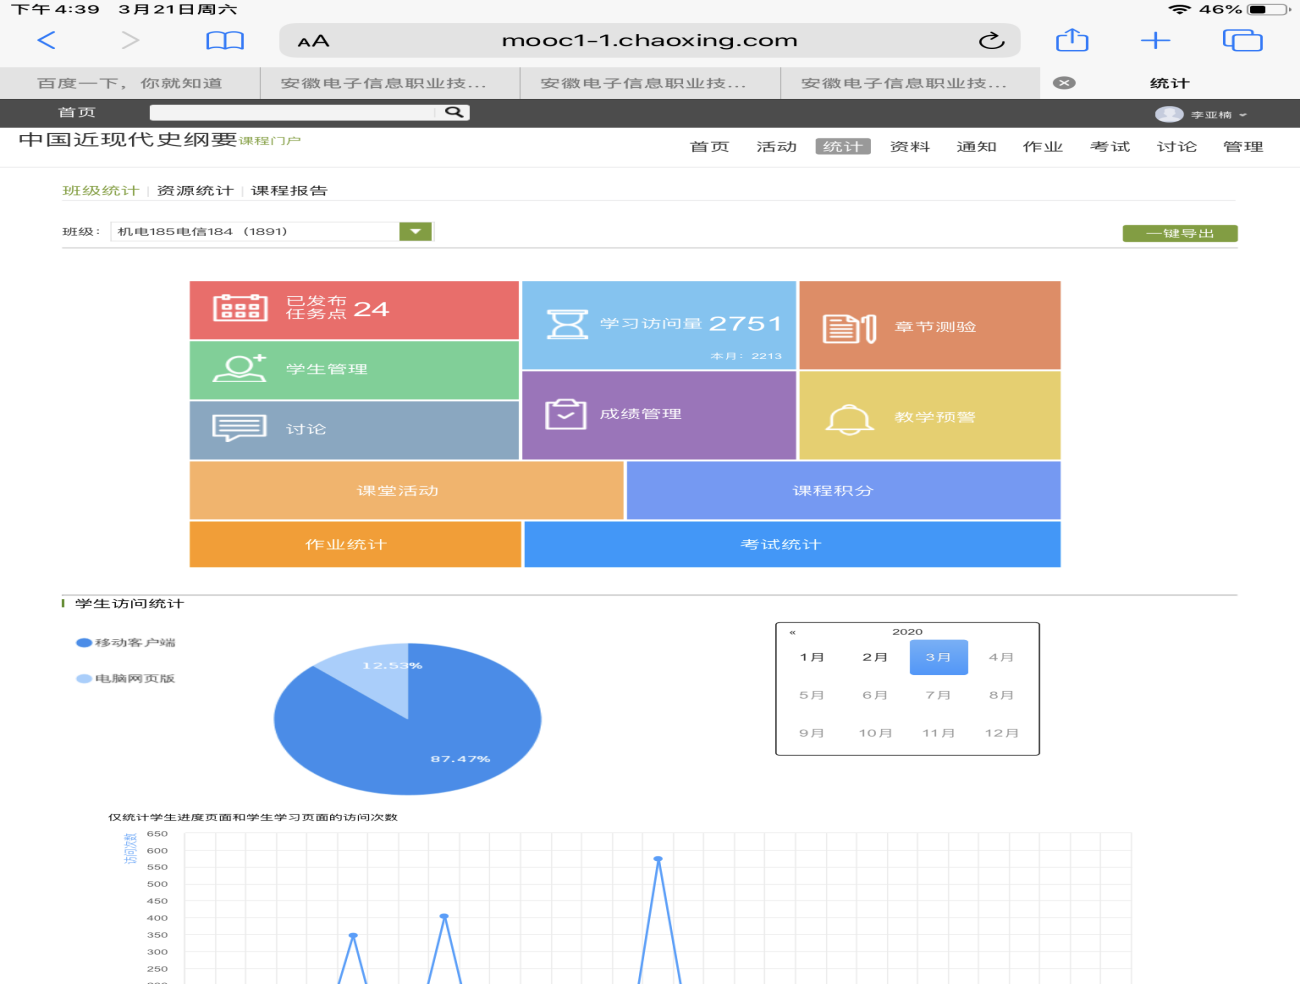1300x984 pixels.
Task: Open 资料 in the course menu
Action: pos(910,147)
